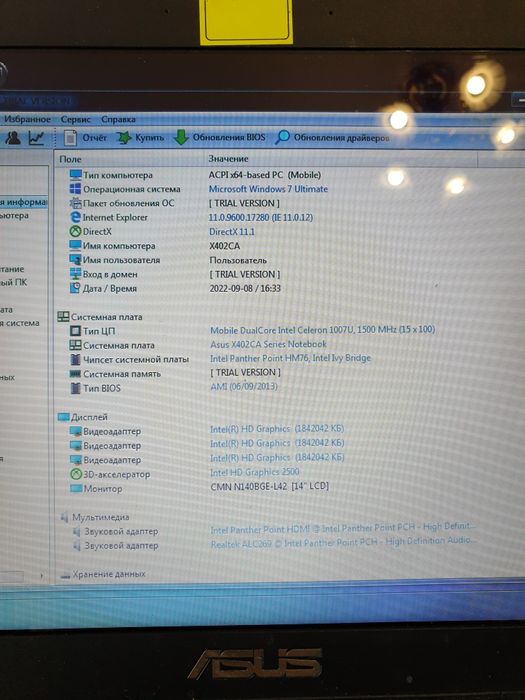Open the DirectX 11.1 link
The image size is (525, 700).
[x=232, y=232]
